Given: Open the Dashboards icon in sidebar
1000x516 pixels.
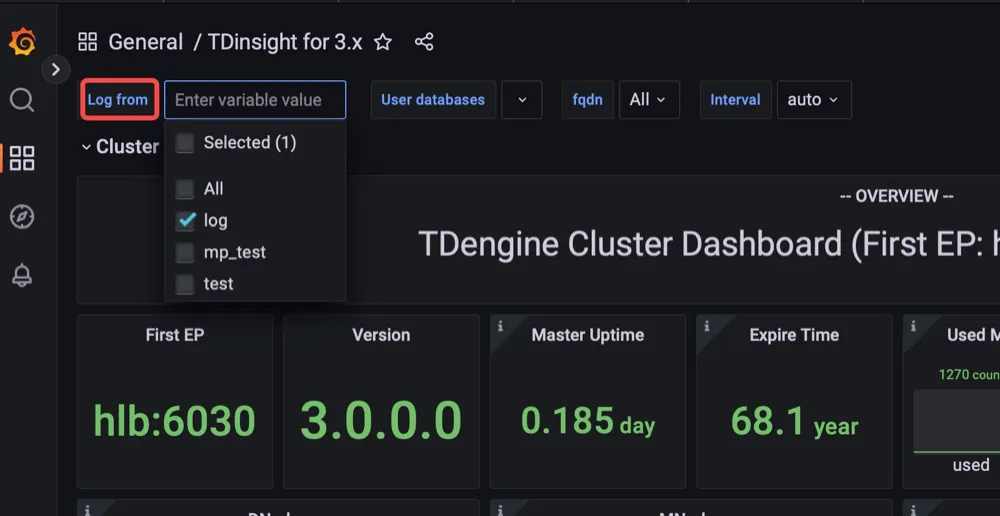Looking at the screenshot, I should pos(22,158).
